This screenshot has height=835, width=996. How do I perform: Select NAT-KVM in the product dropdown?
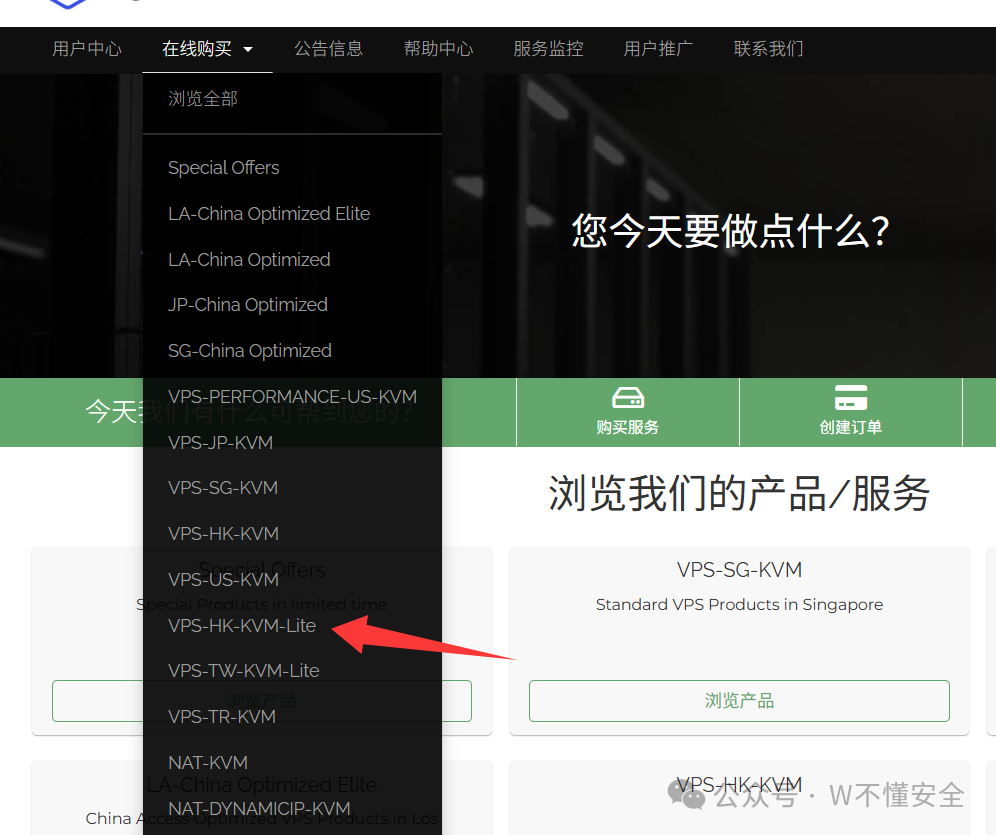click(x=208, y=763)
